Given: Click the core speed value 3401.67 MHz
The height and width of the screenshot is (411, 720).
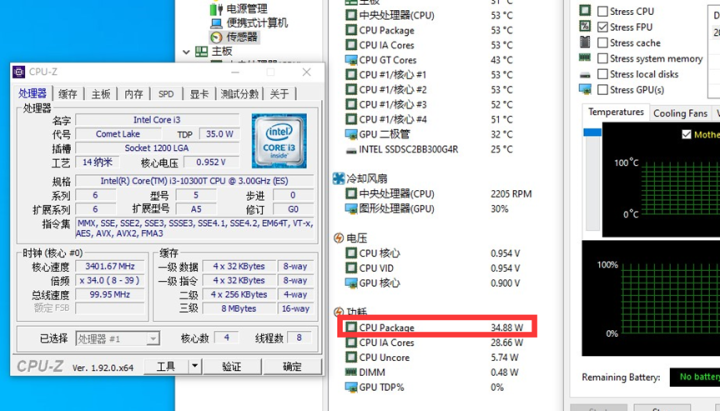Looking at the screenshot, I should click(x=110, y=266).
